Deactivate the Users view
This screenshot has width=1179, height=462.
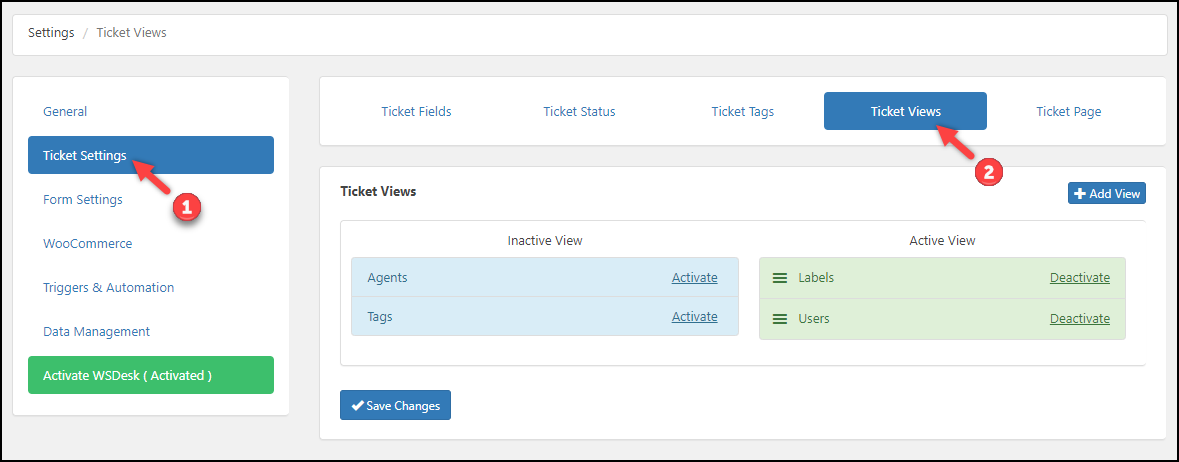tap(1079, 319)
